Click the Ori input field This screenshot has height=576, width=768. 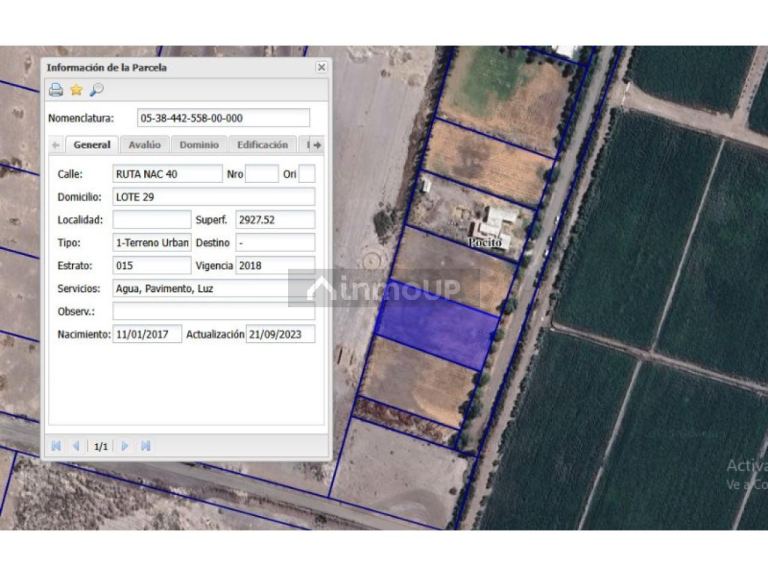click(307, 174)
